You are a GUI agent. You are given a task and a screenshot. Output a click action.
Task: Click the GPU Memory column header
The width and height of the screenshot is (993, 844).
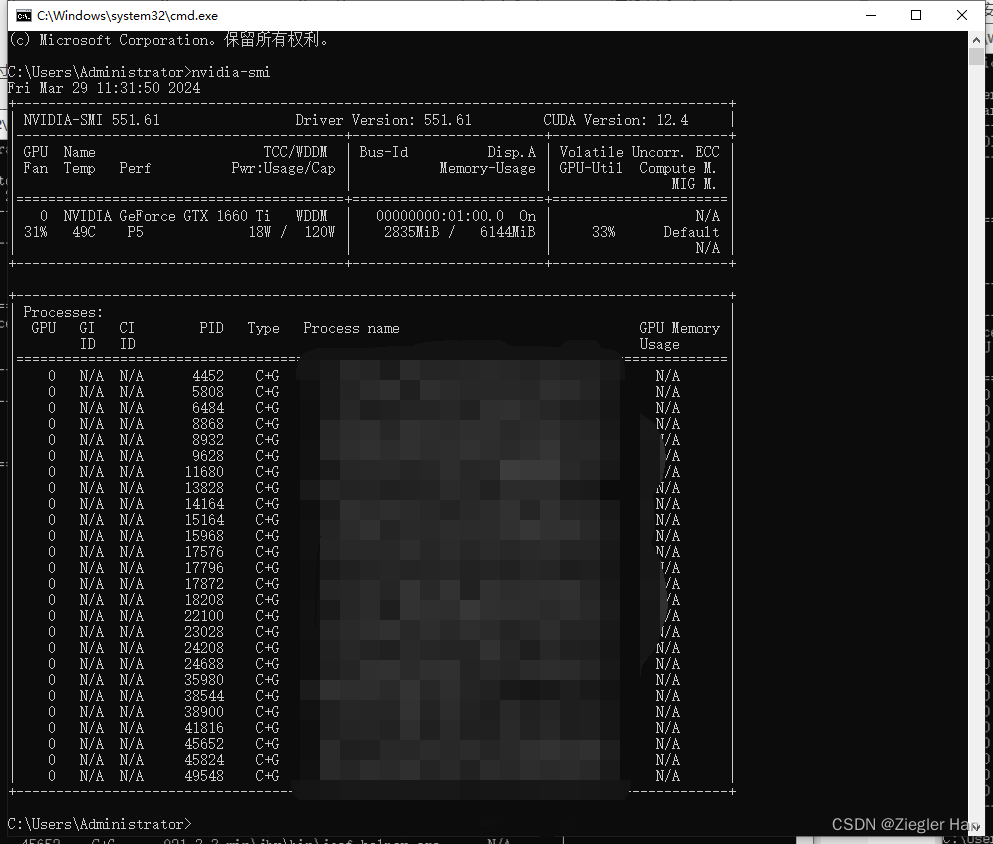tap(680, 328)
